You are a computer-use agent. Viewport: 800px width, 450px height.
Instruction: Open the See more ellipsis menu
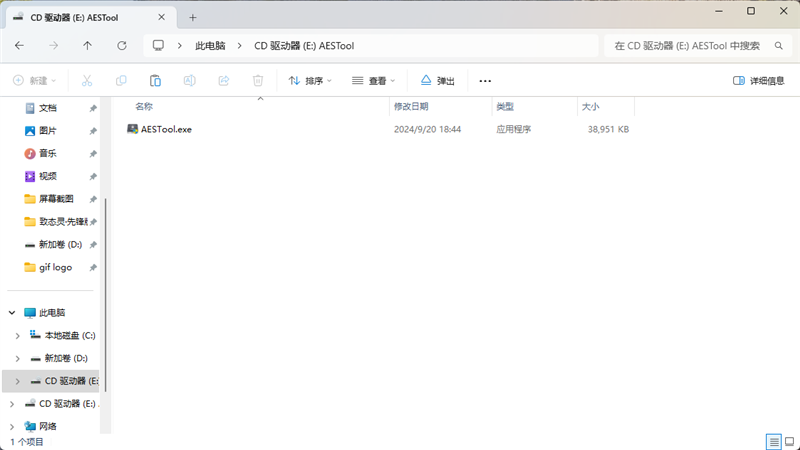[x=485, y=81]
